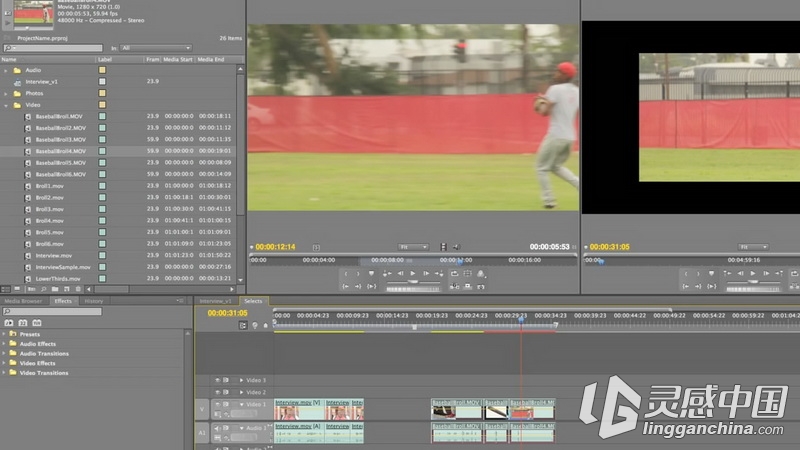
Task: Click Effects panel search field
Action: coord(52,311)
